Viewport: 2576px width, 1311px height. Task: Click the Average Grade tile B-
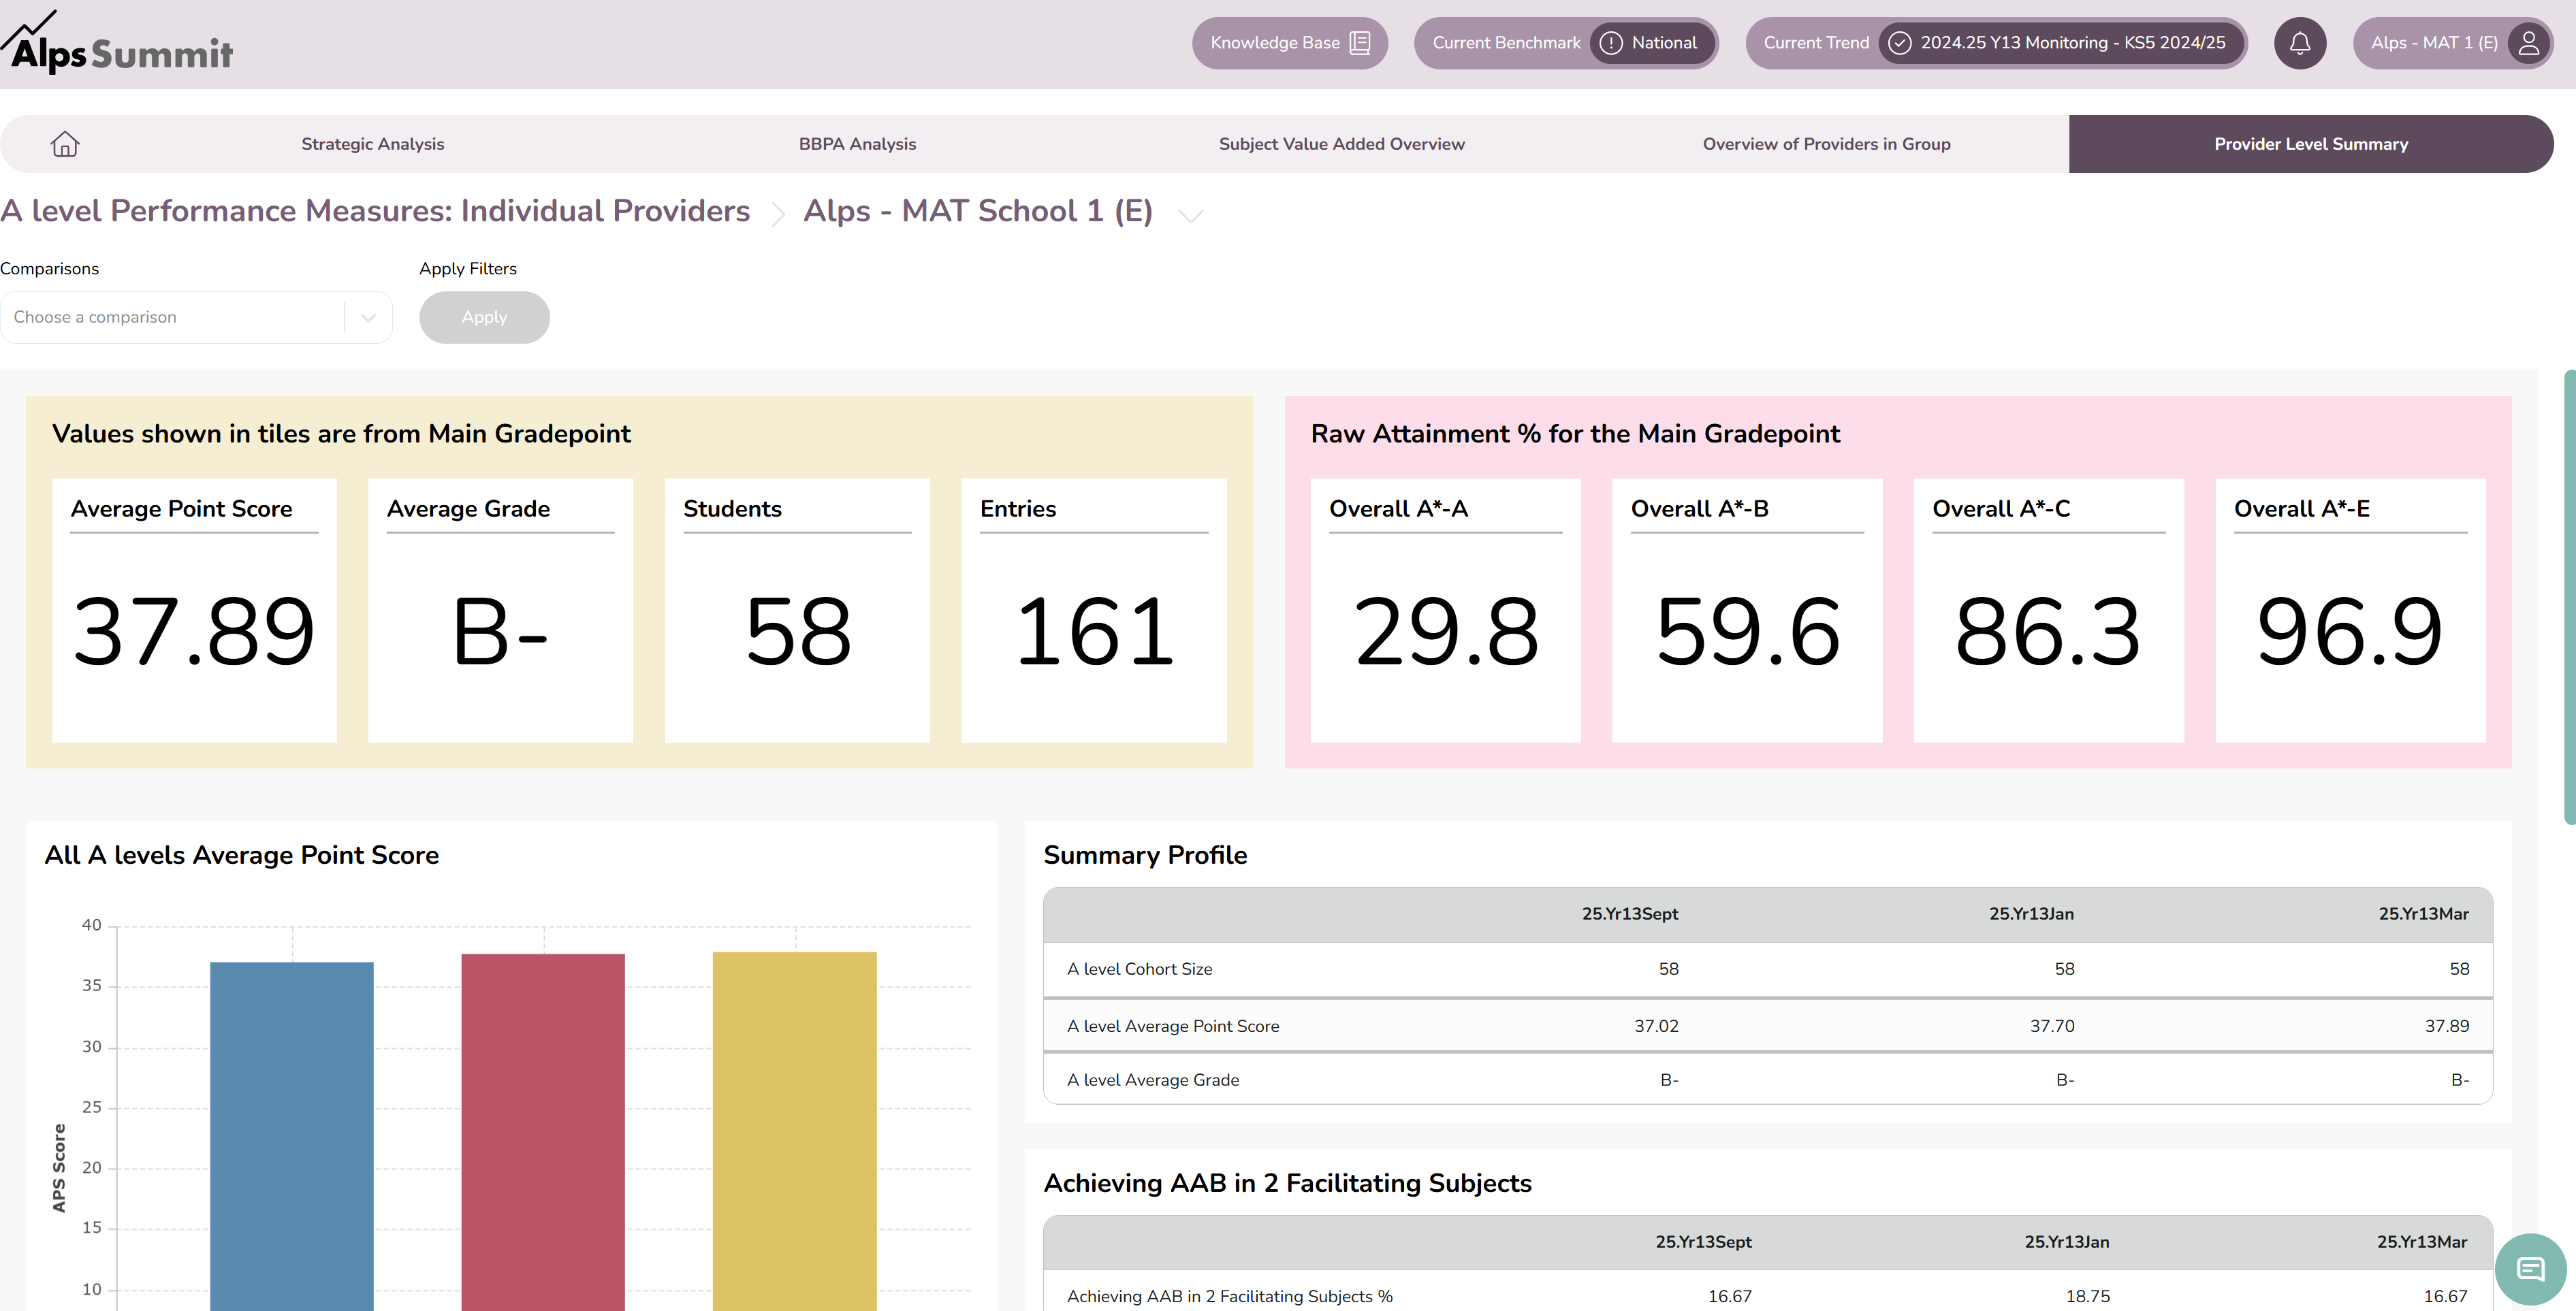point(500,610)
